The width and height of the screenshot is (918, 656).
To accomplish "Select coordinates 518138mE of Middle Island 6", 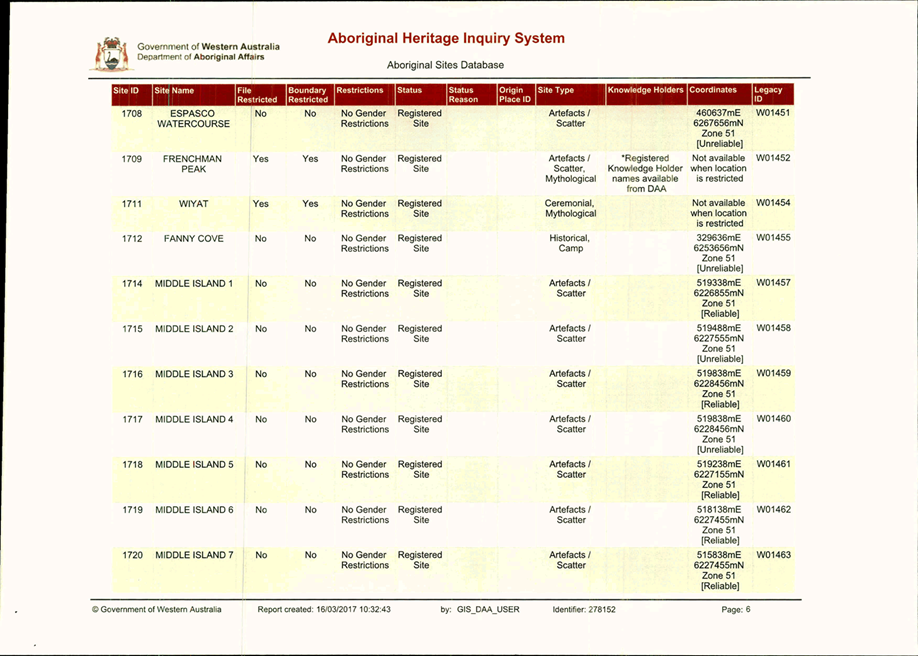I will (x=719, y=510).
